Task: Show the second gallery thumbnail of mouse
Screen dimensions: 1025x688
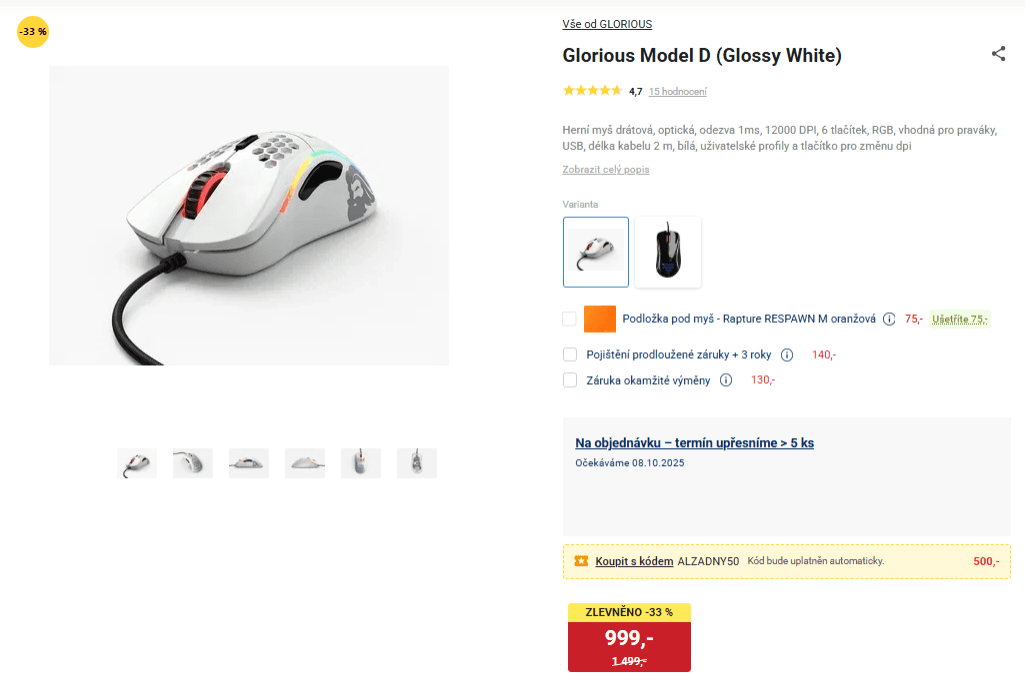Action: tap(193, 463)
